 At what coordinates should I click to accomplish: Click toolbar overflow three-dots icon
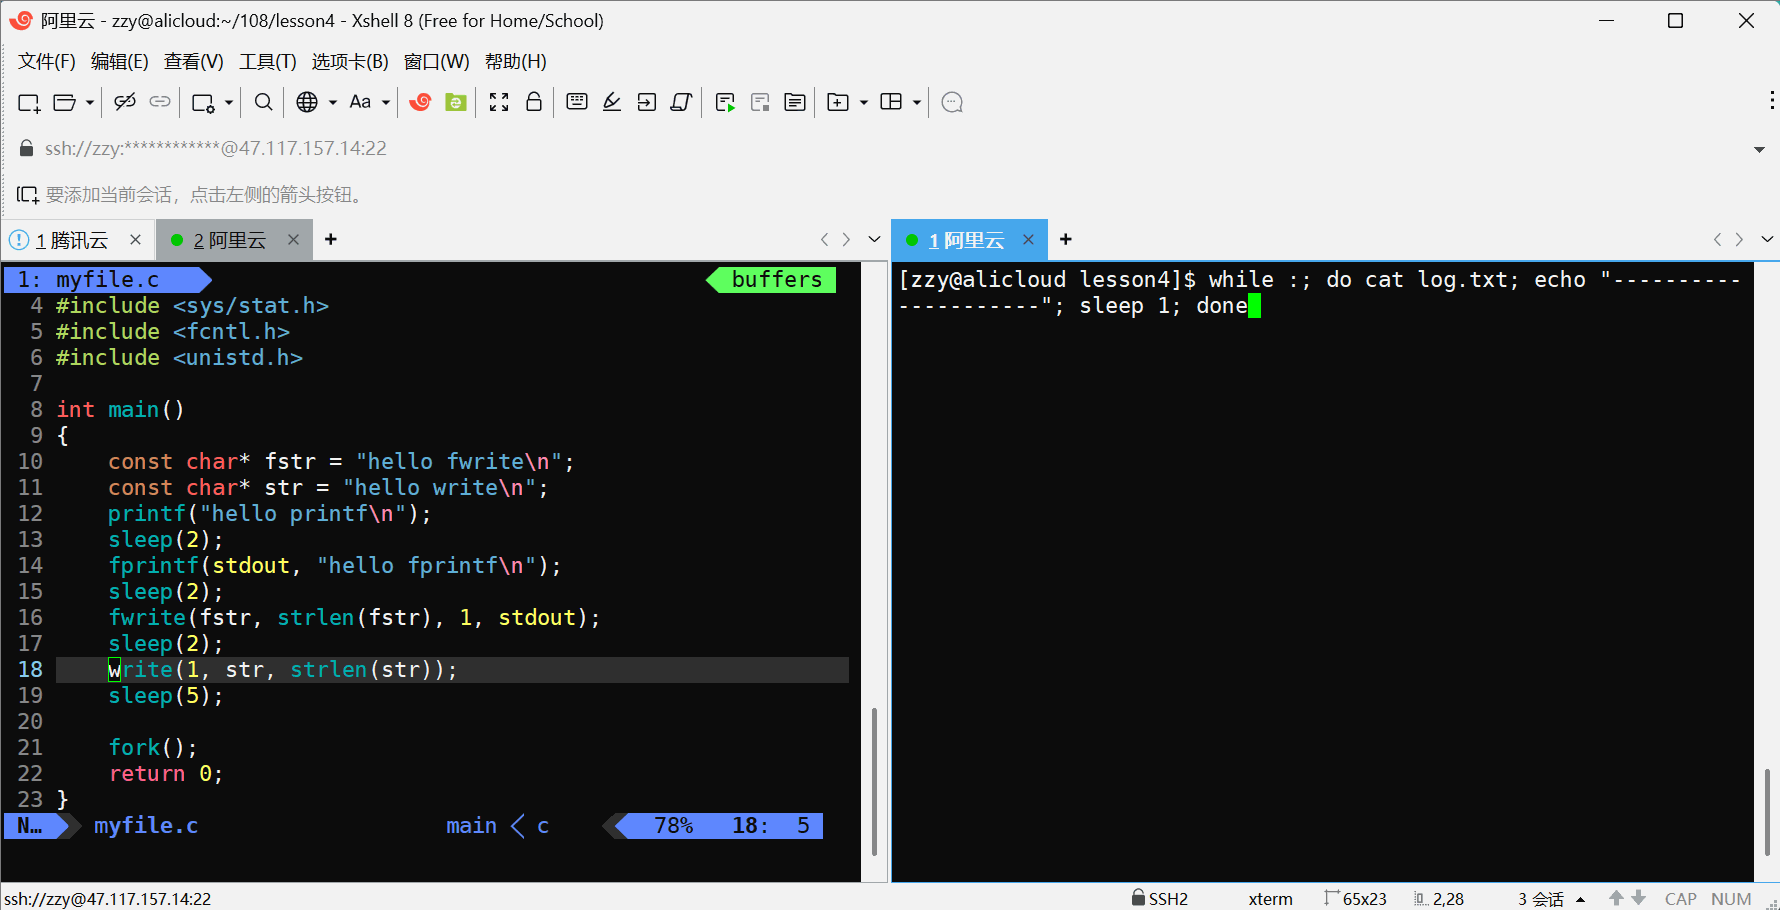1771,100
